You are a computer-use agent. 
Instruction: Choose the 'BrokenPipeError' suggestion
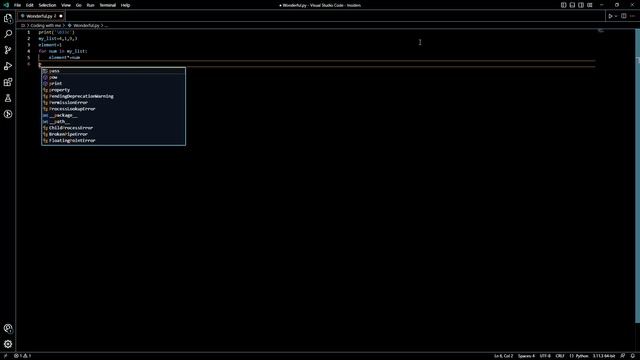click(x=113, y=134)
